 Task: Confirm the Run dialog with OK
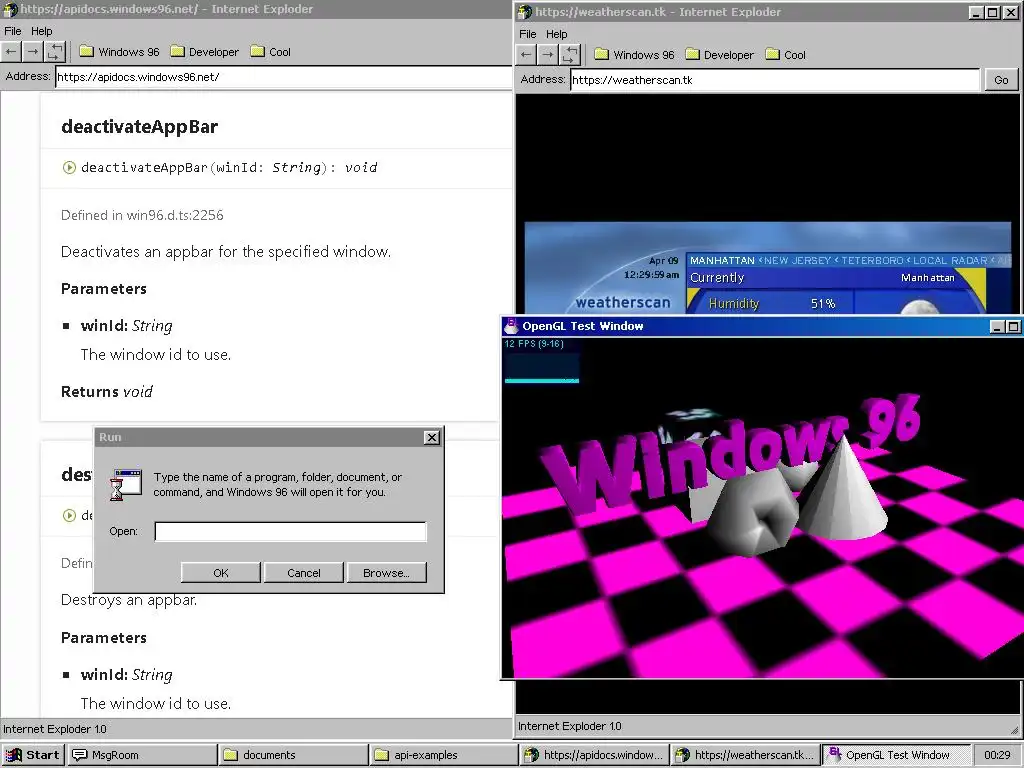coord(221,573)
